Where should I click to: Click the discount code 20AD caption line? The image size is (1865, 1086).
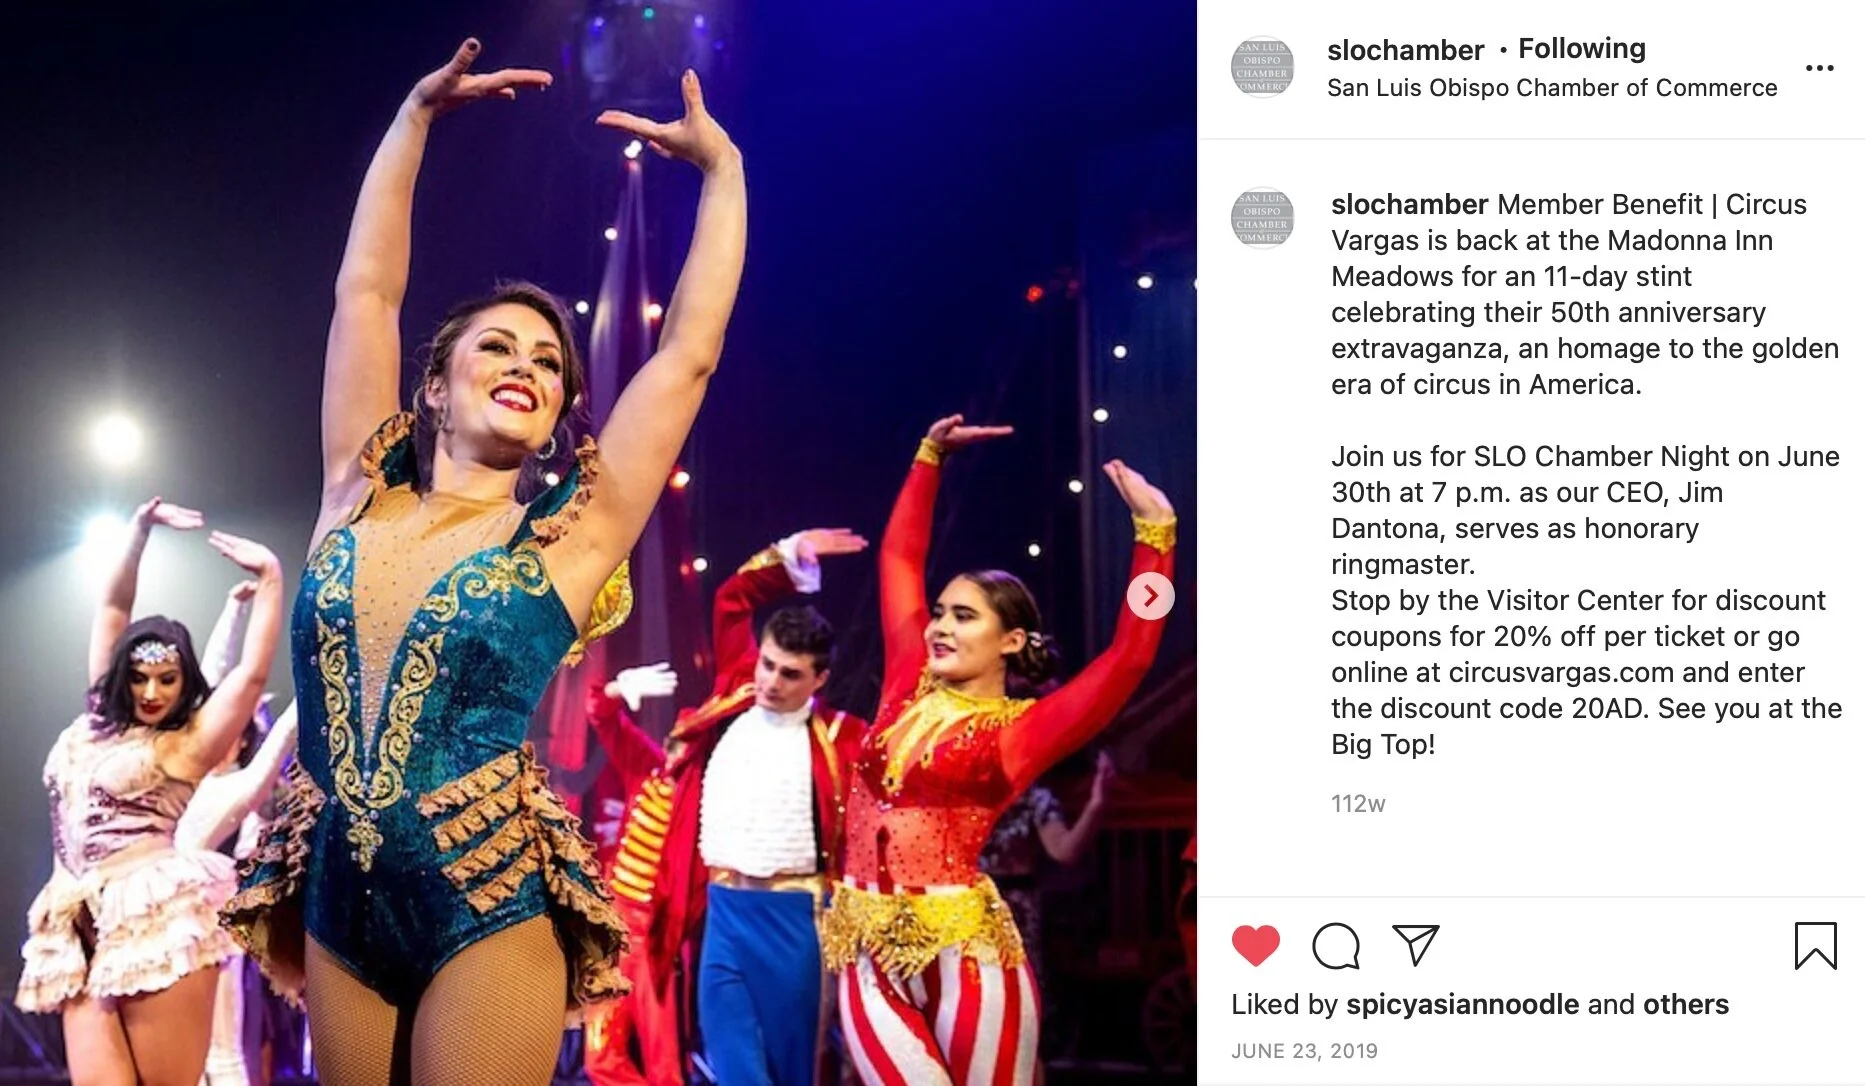[1586, 708]
